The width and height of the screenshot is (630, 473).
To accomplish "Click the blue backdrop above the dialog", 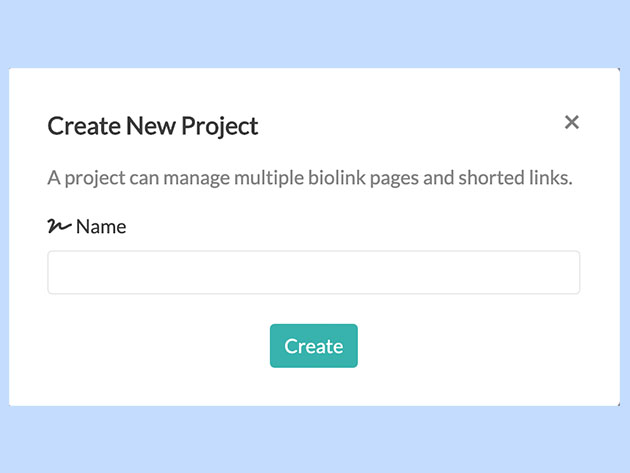I will [x=315, y=32].
